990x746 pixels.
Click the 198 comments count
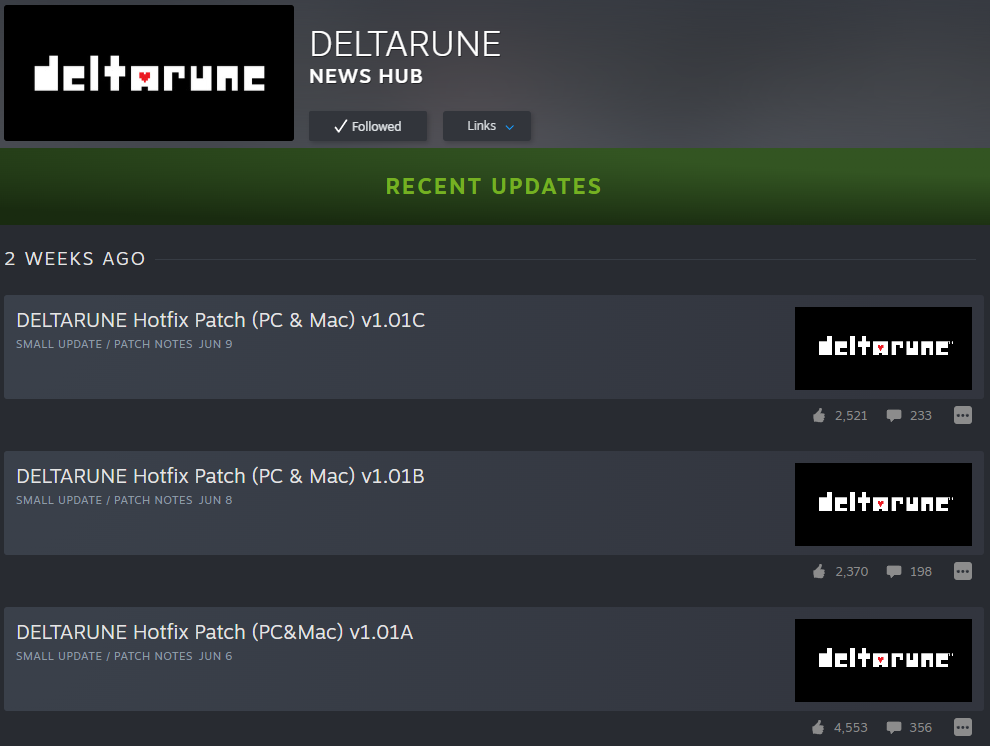[921, 571]
